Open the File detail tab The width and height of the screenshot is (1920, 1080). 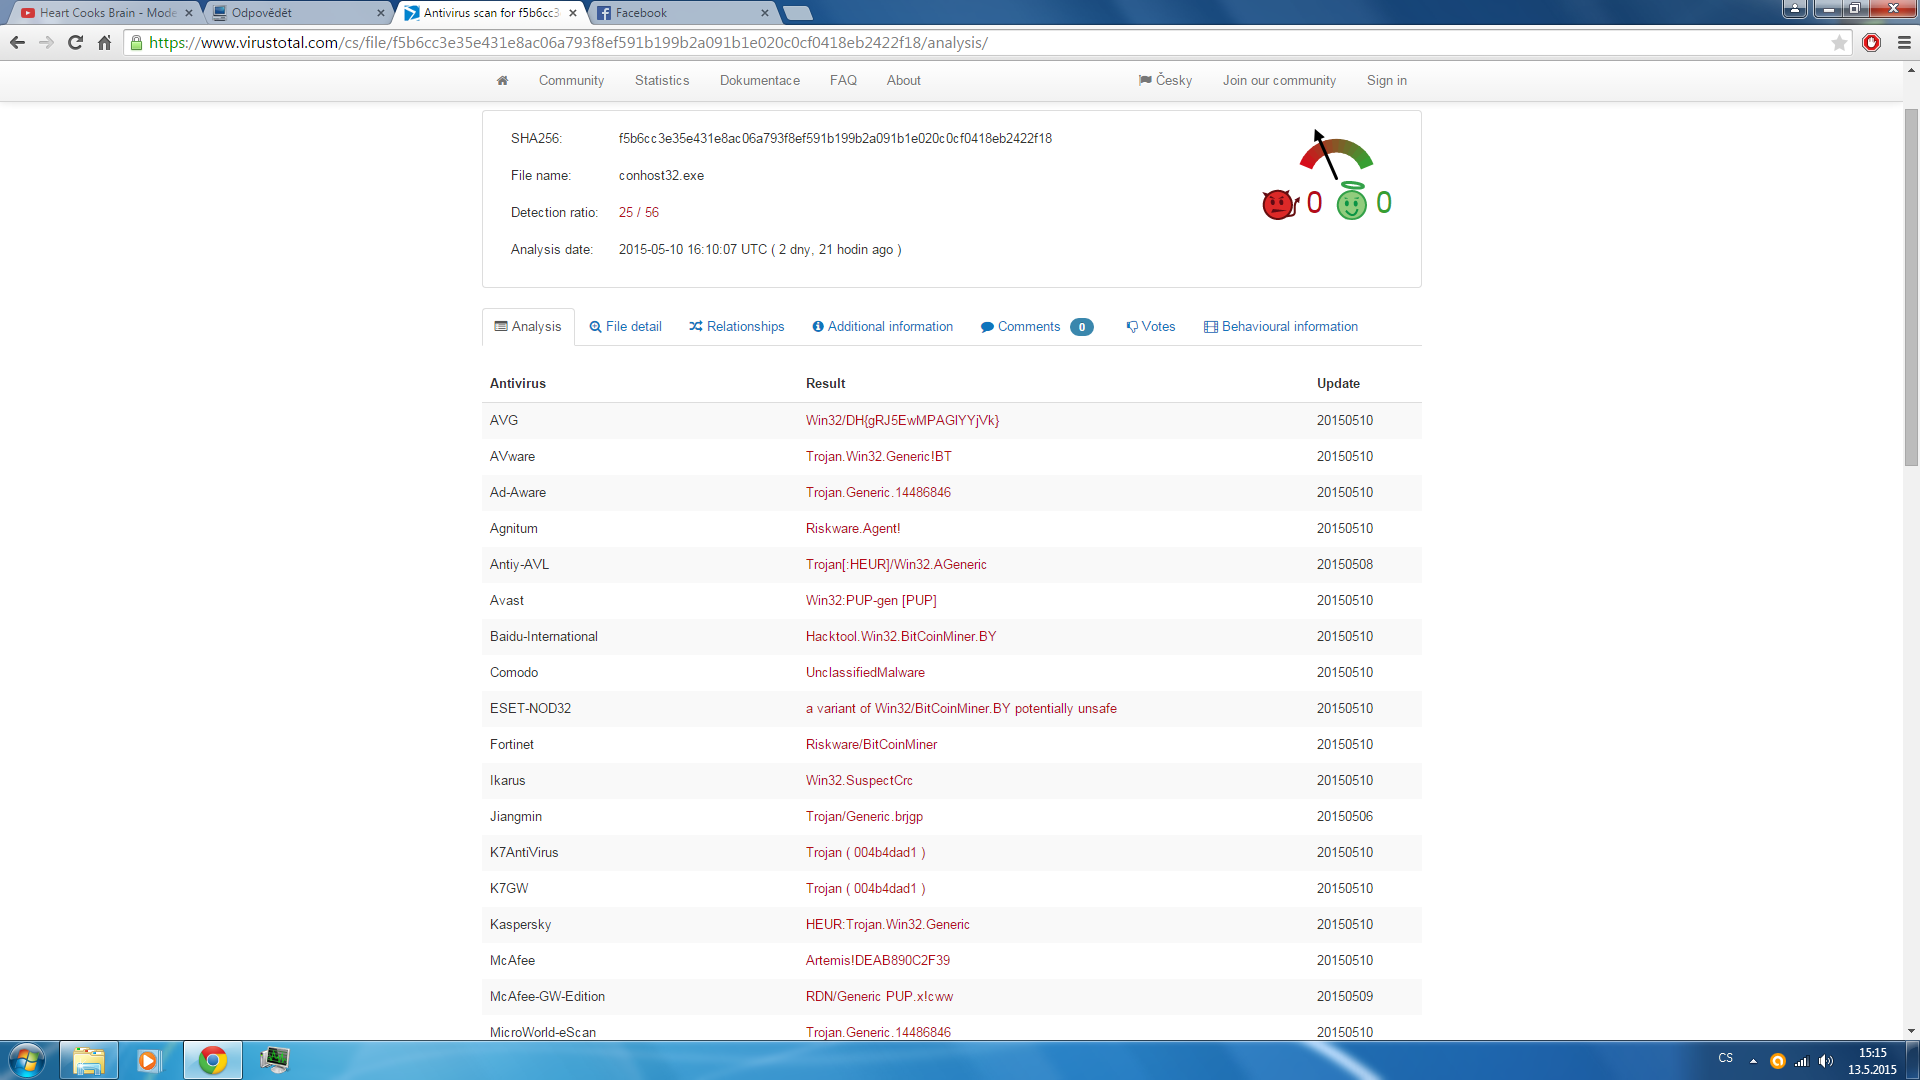coord(625,327)
